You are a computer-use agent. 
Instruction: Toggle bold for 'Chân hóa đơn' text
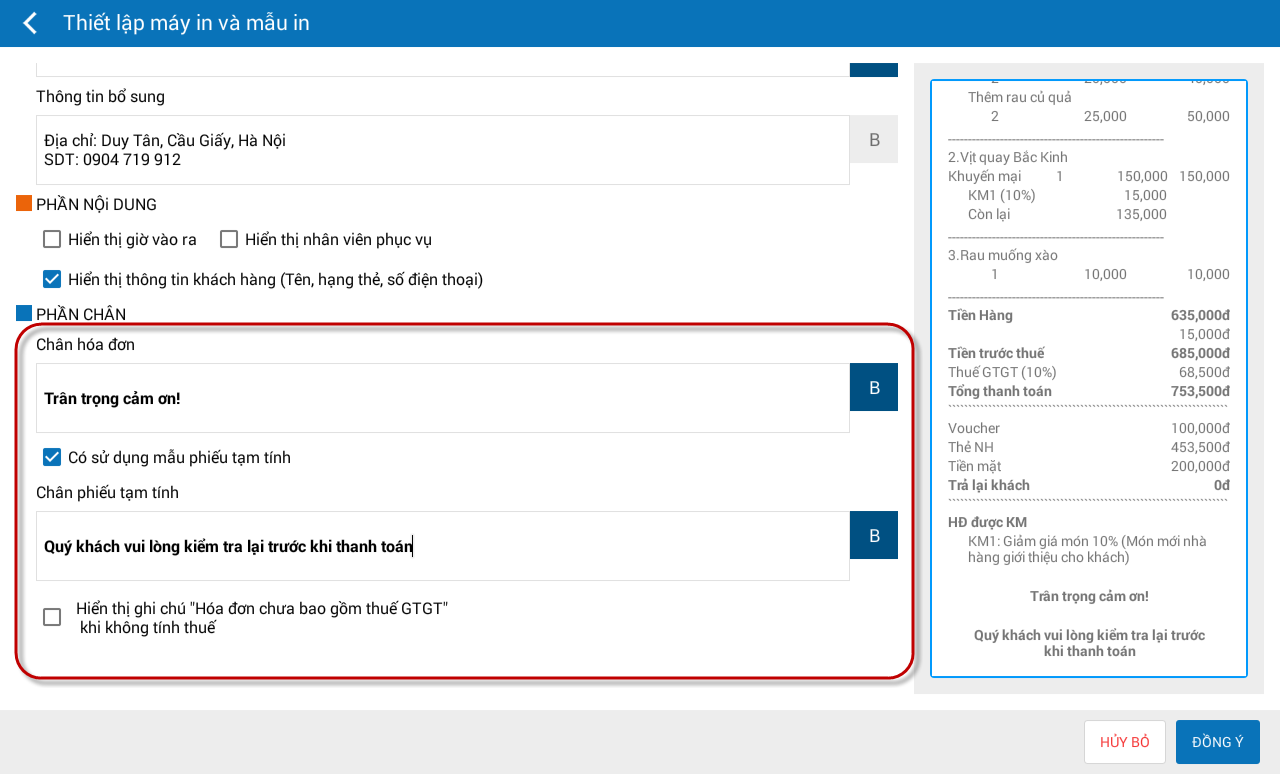coord(874,388)
